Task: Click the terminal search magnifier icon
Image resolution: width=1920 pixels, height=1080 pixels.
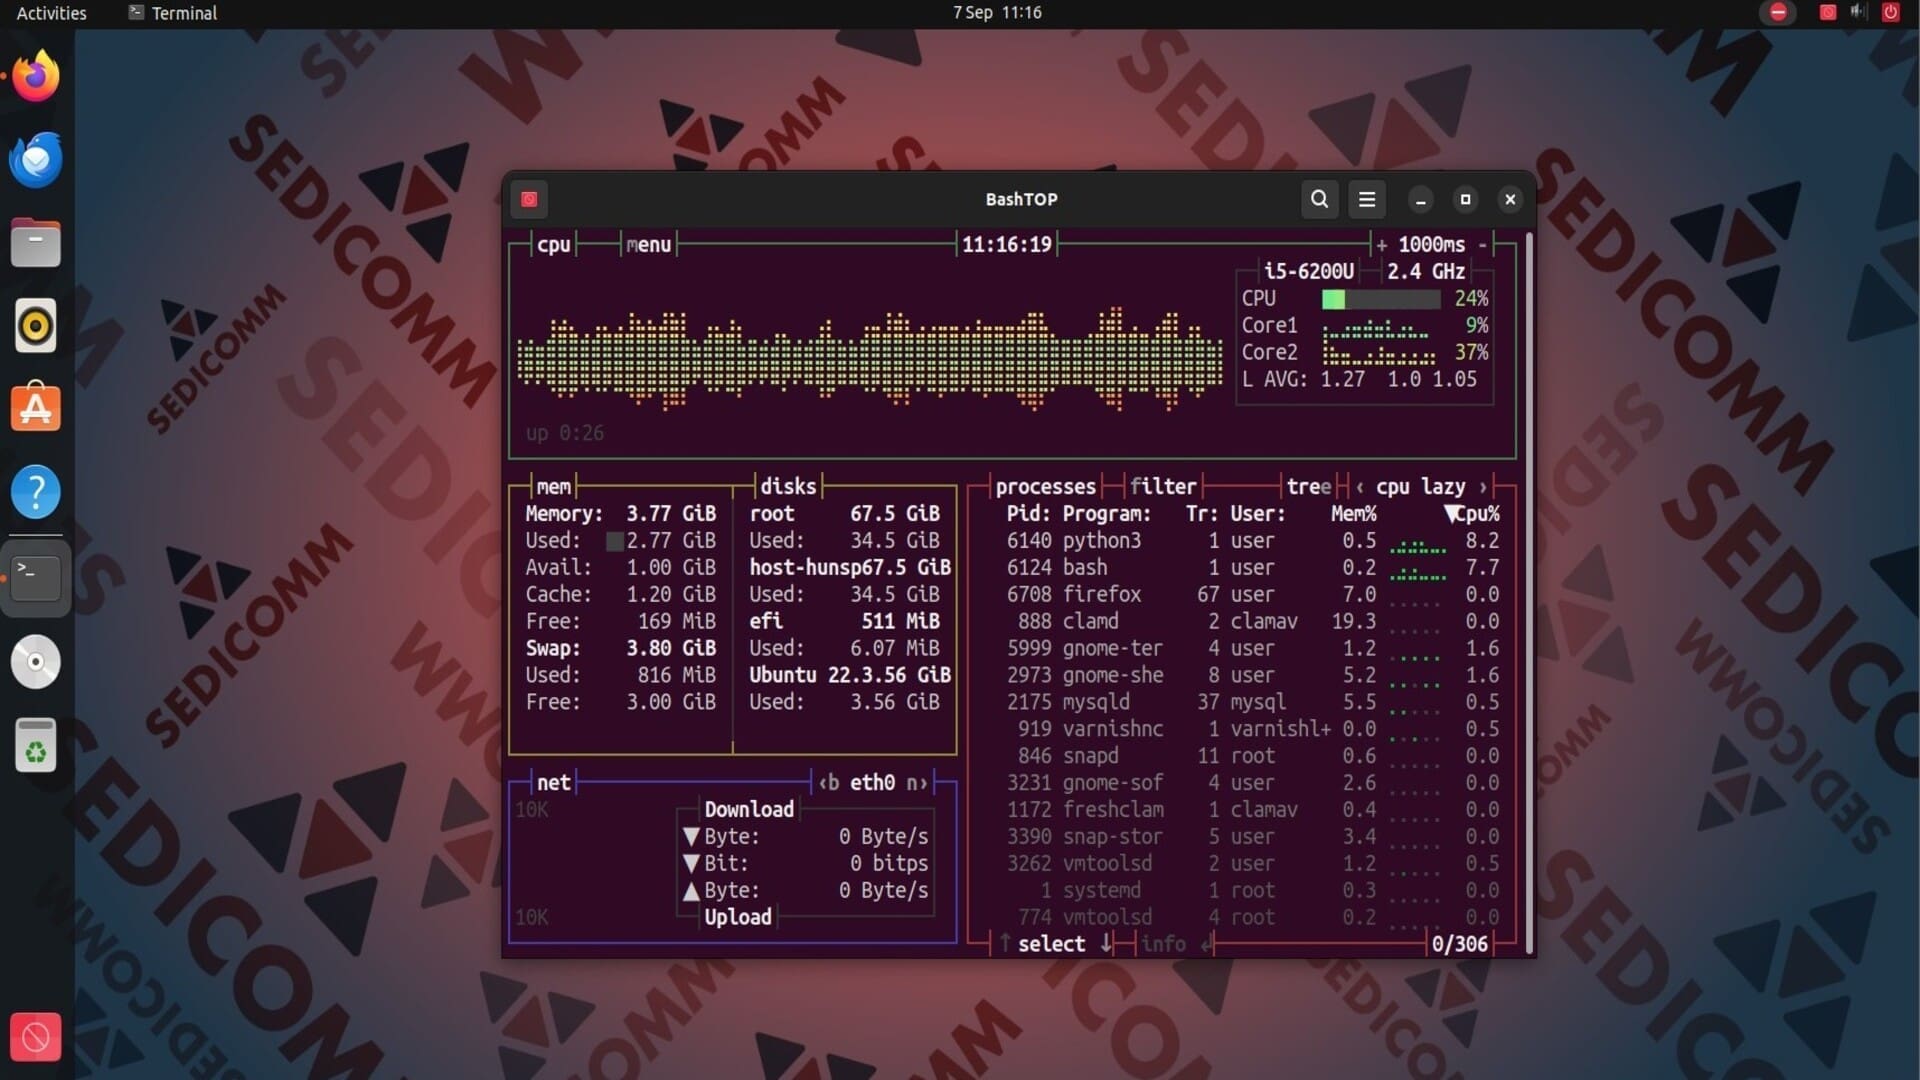Action: [1319, 199]
